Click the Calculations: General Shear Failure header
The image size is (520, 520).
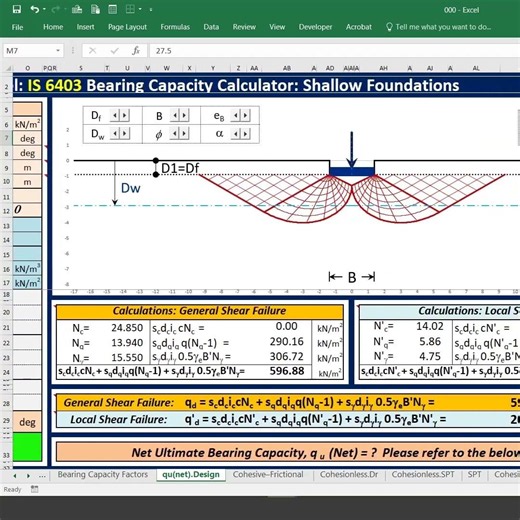pyautogui.click(x=199, y=311)
